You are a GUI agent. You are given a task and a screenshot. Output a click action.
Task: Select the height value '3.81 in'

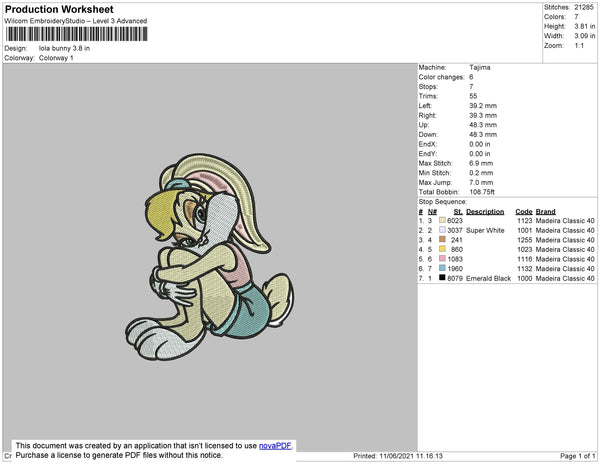pyautogui.click(x=585, y=26)
